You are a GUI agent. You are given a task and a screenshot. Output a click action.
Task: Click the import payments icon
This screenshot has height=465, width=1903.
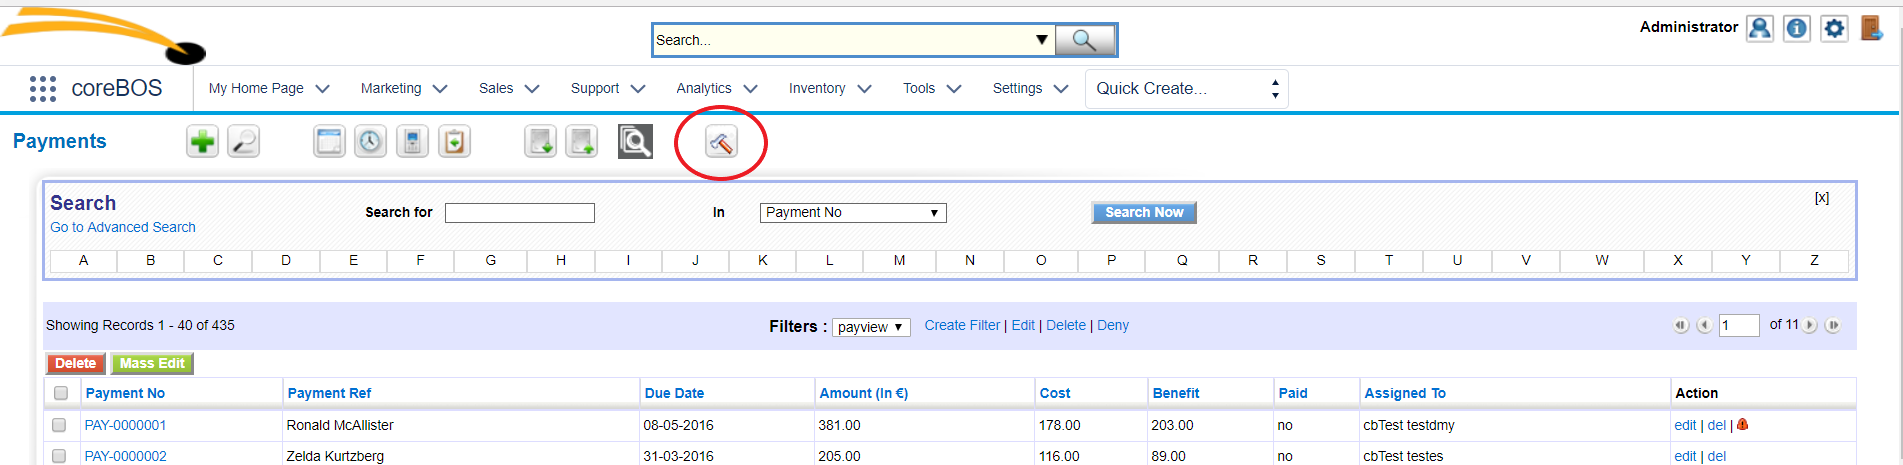(540, 142)
